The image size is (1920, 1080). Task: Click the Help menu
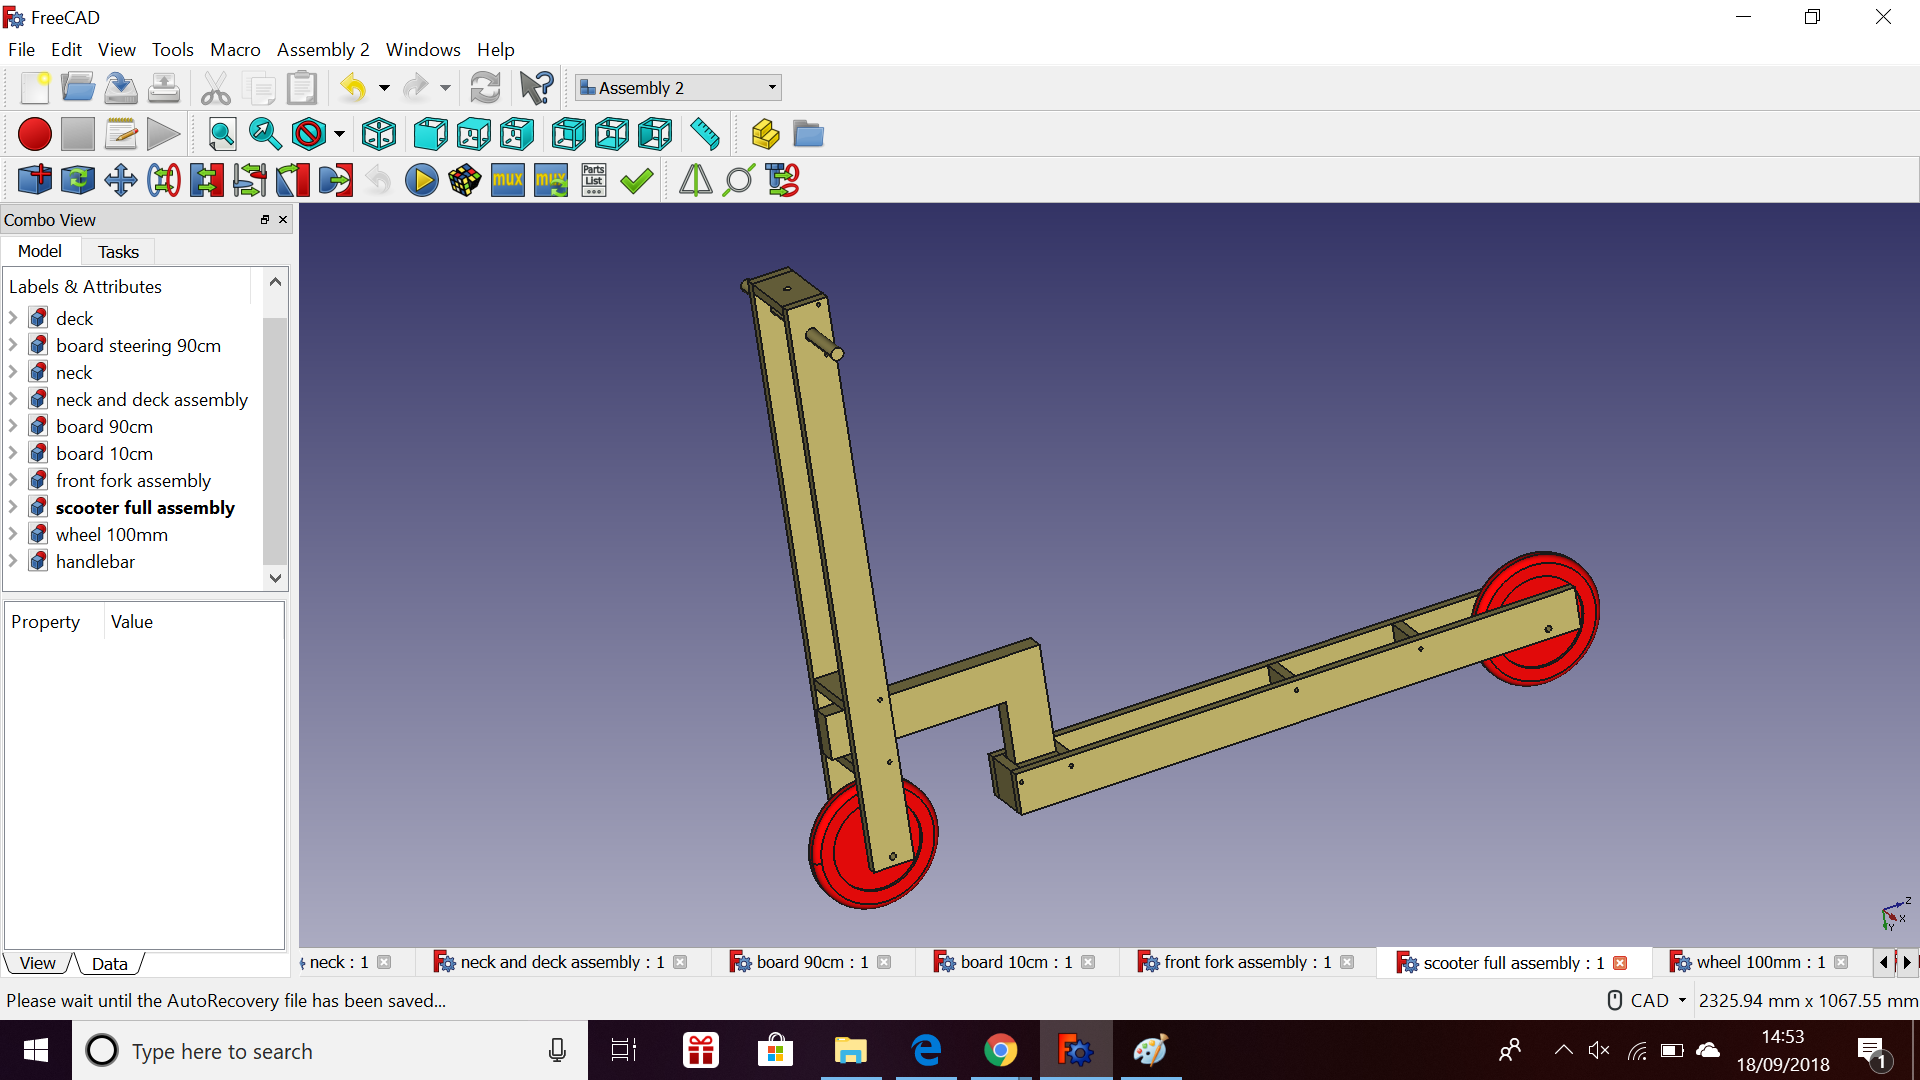[495, 49]
